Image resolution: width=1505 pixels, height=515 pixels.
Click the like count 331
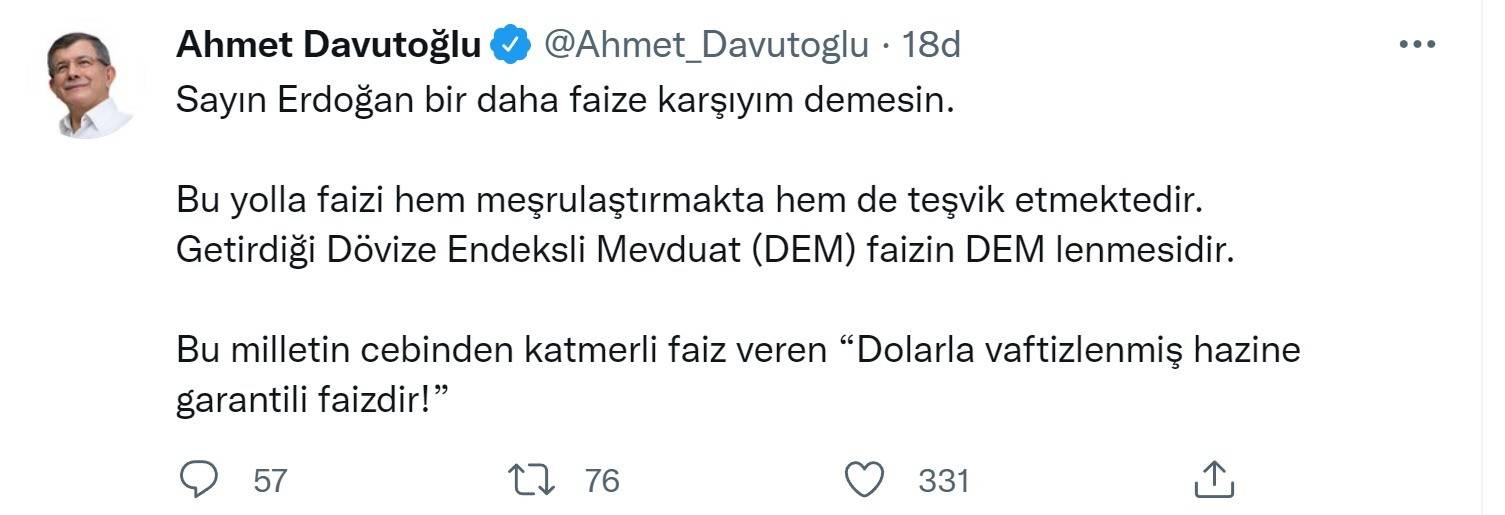pos(944,481)
